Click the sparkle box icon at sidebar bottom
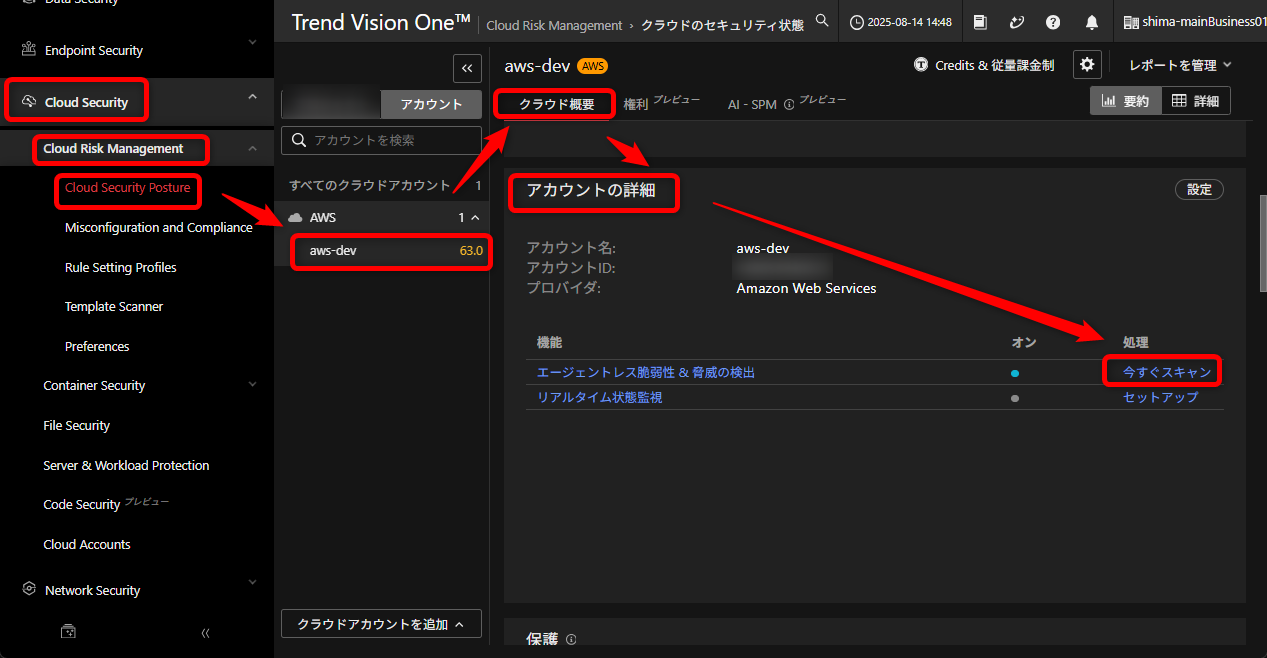The image size is (1267, 658). 68,632
